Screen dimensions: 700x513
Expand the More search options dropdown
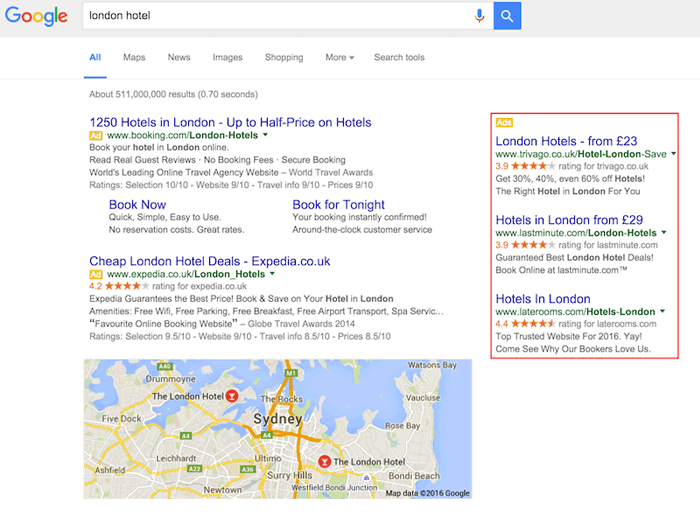[x=339, y=58]
